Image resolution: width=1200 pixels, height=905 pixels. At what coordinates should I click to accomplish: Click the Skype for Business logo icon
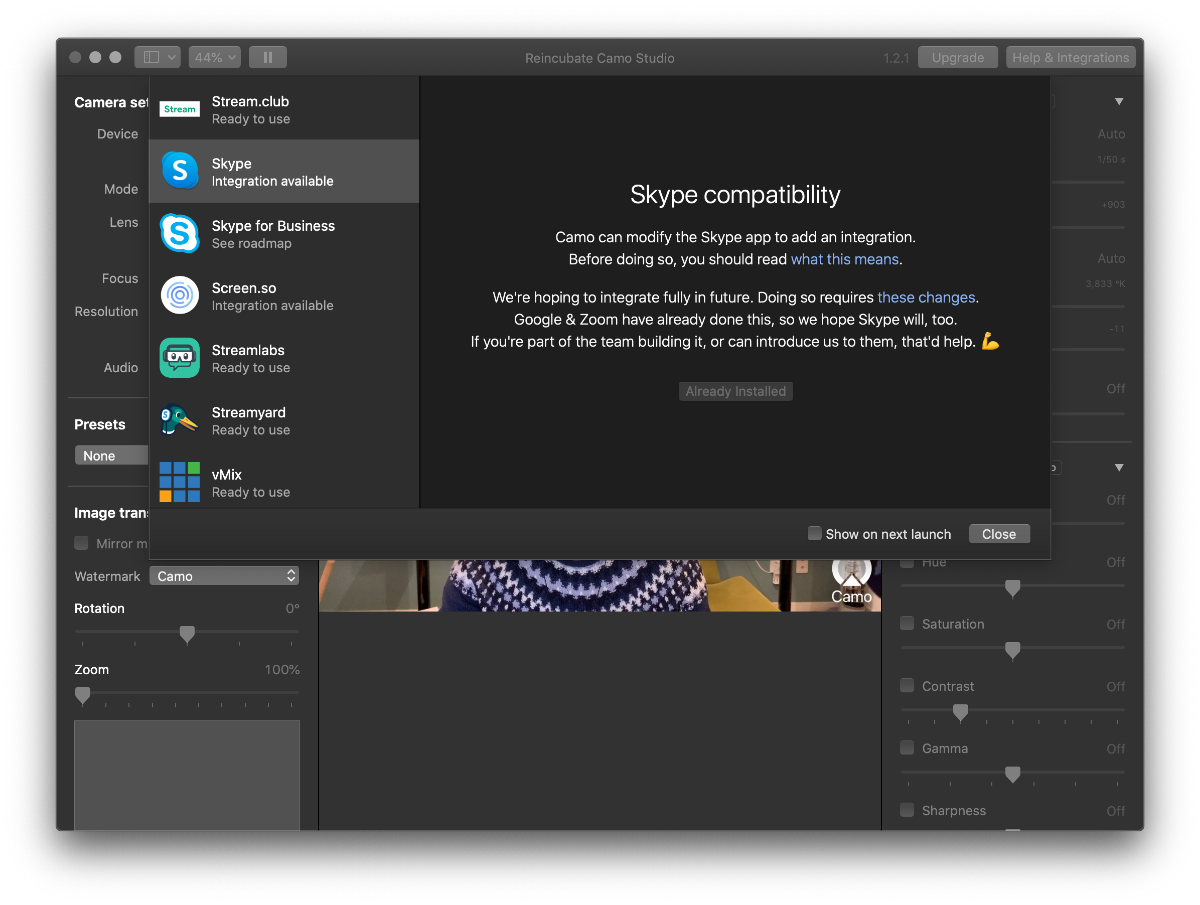pos(180,233)
